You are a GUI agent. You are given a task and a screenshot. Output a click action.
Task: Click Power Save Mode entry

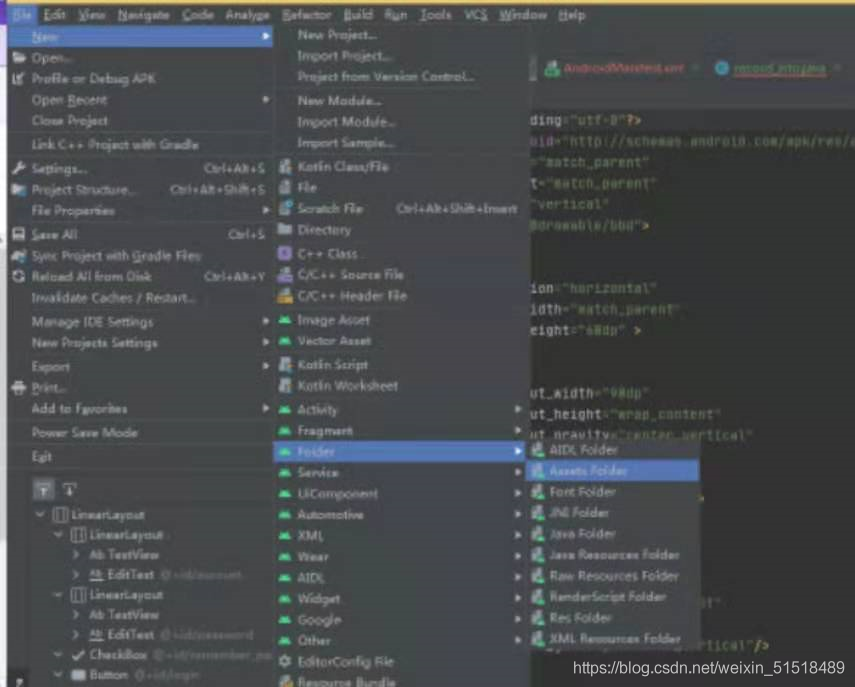[x=141, y=432]
